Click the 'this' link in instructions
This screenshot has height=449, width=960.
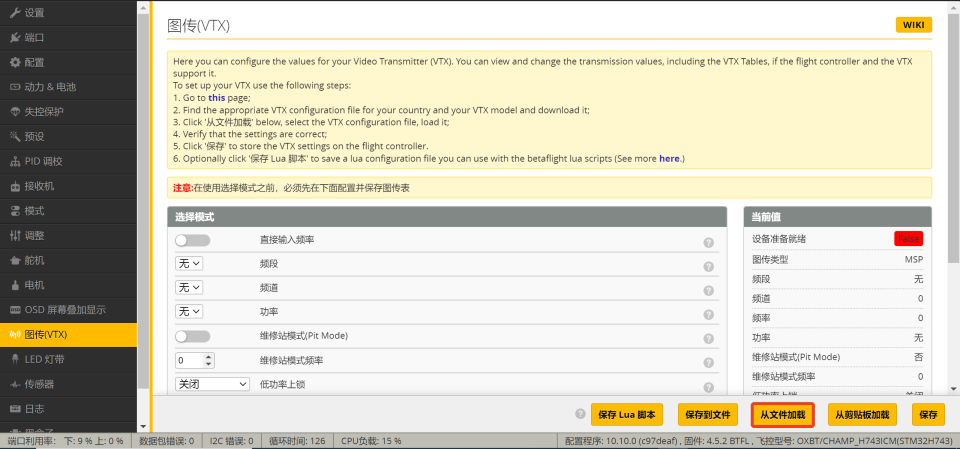pyautogui.click(x=217, y=98)
